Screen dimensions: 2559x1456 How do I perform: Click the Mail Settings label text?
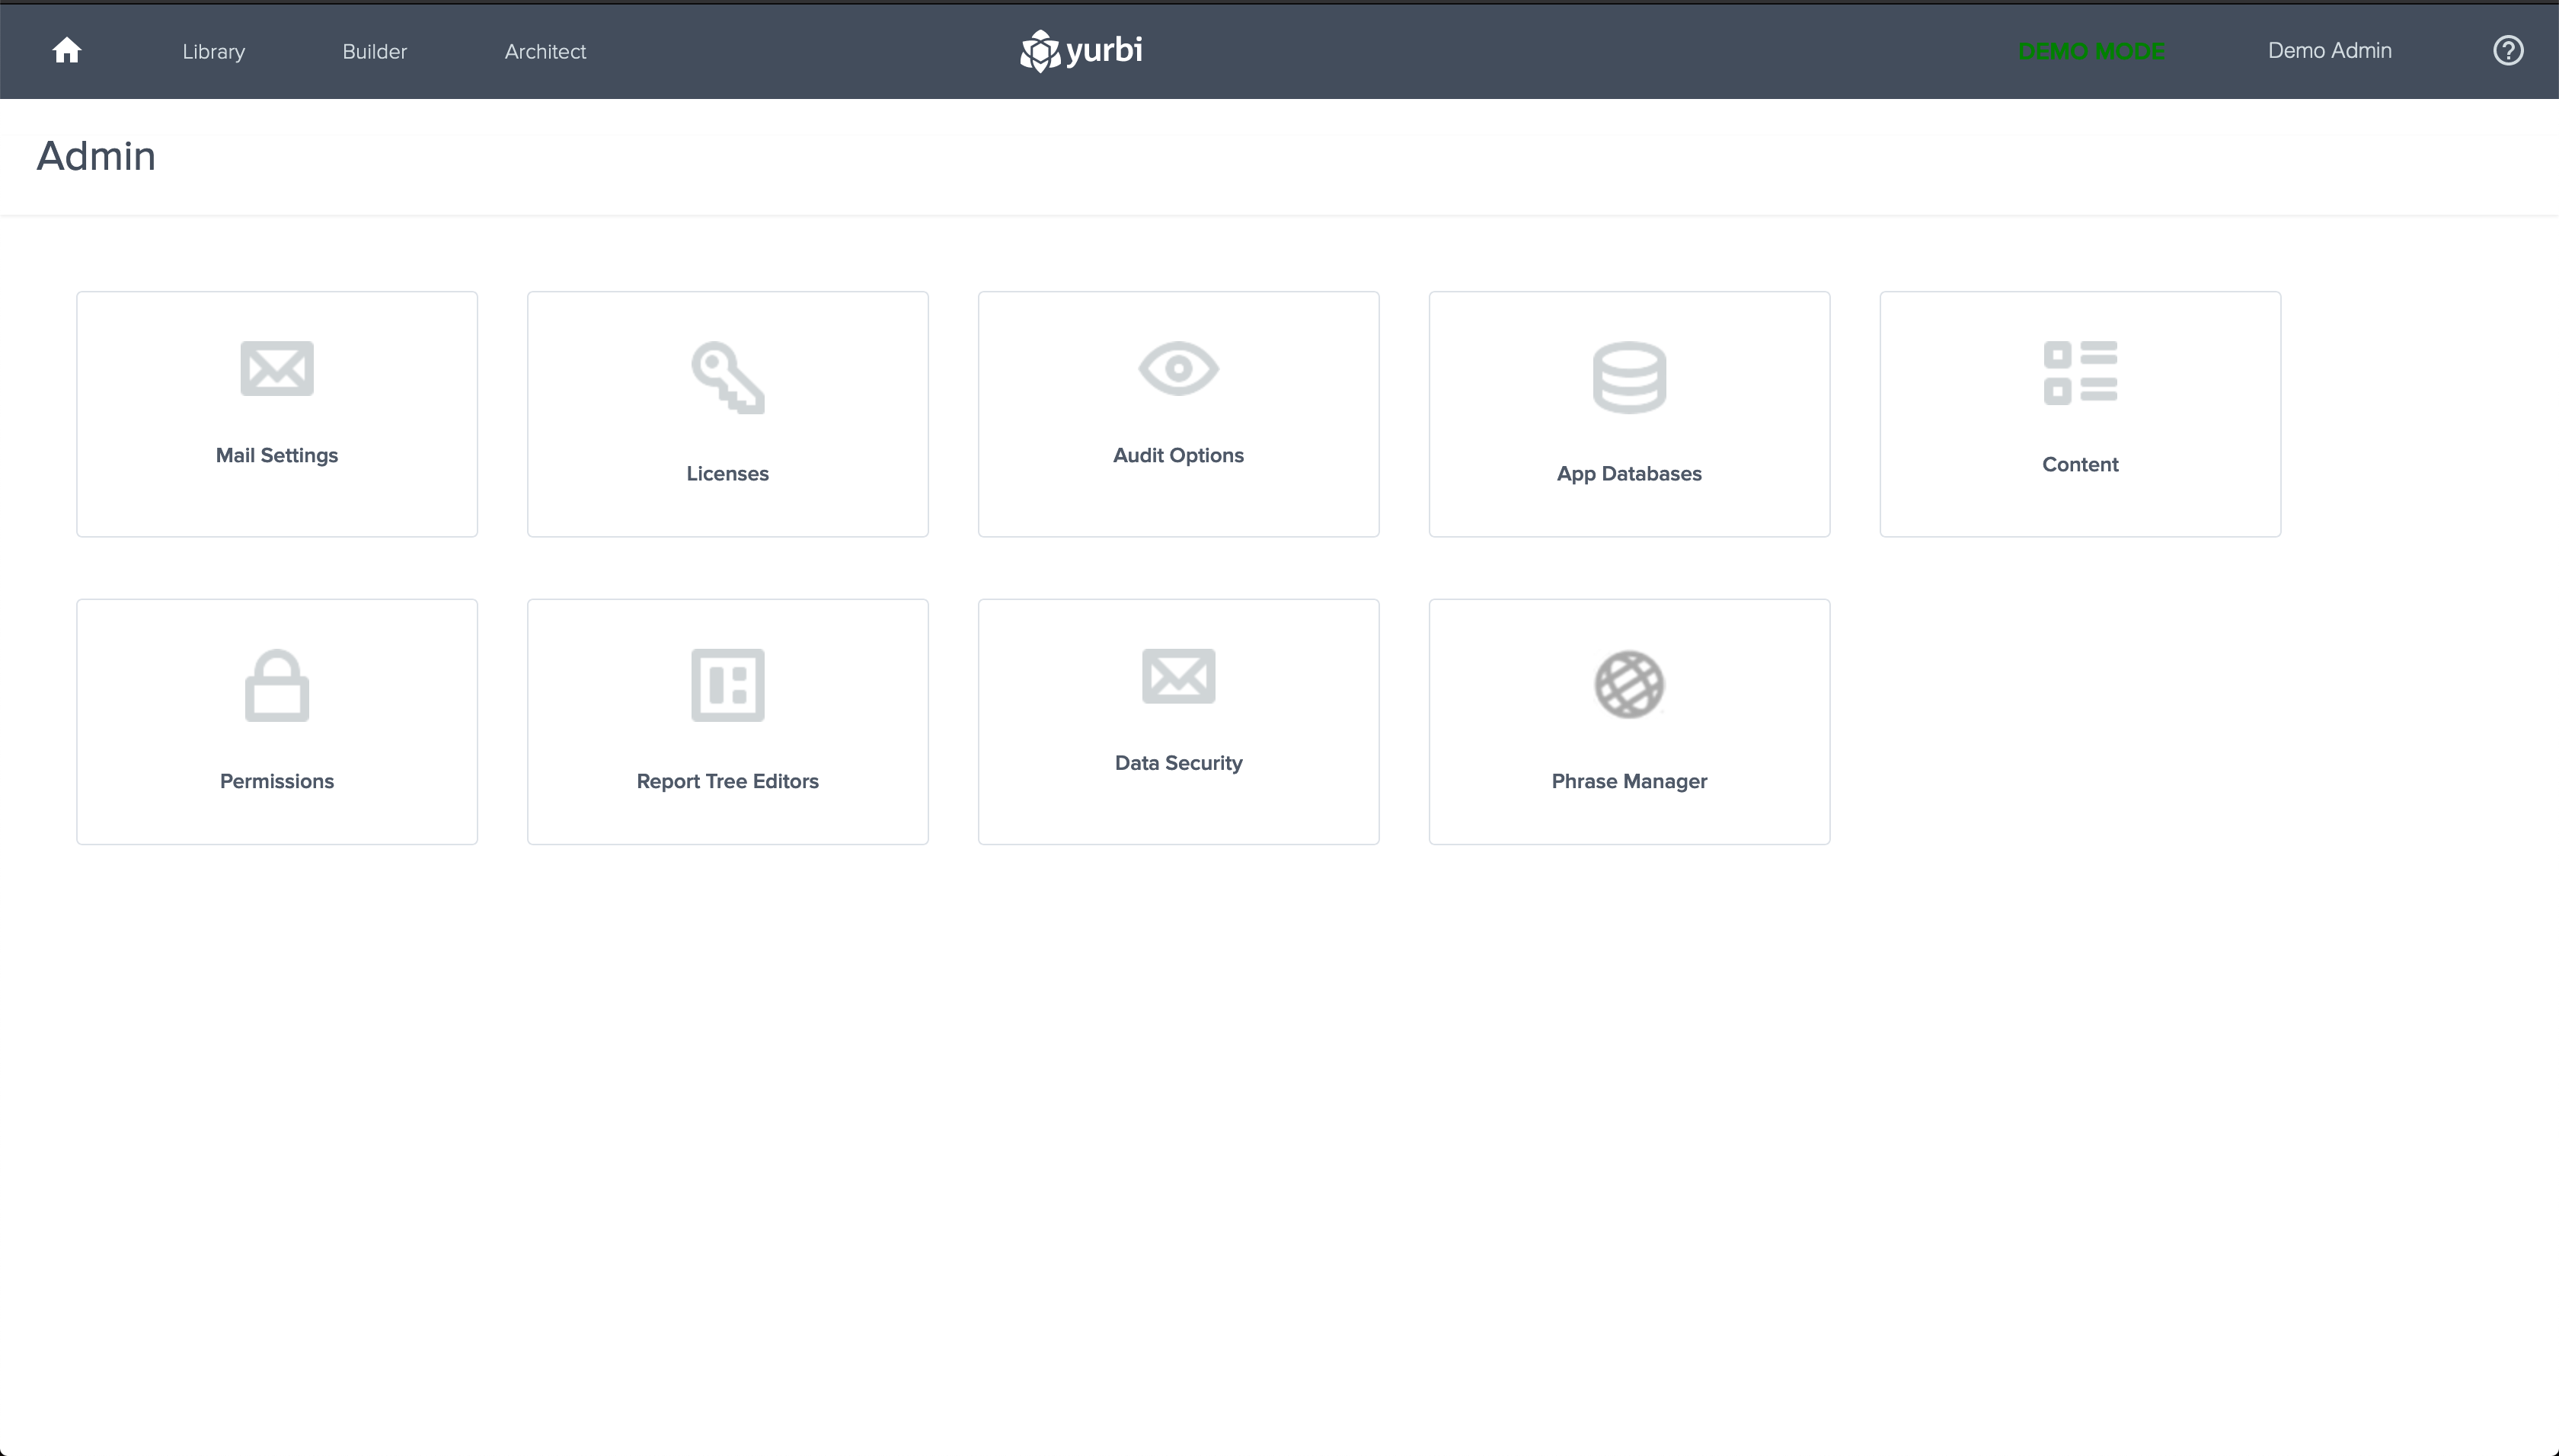[x=277, y=456]
